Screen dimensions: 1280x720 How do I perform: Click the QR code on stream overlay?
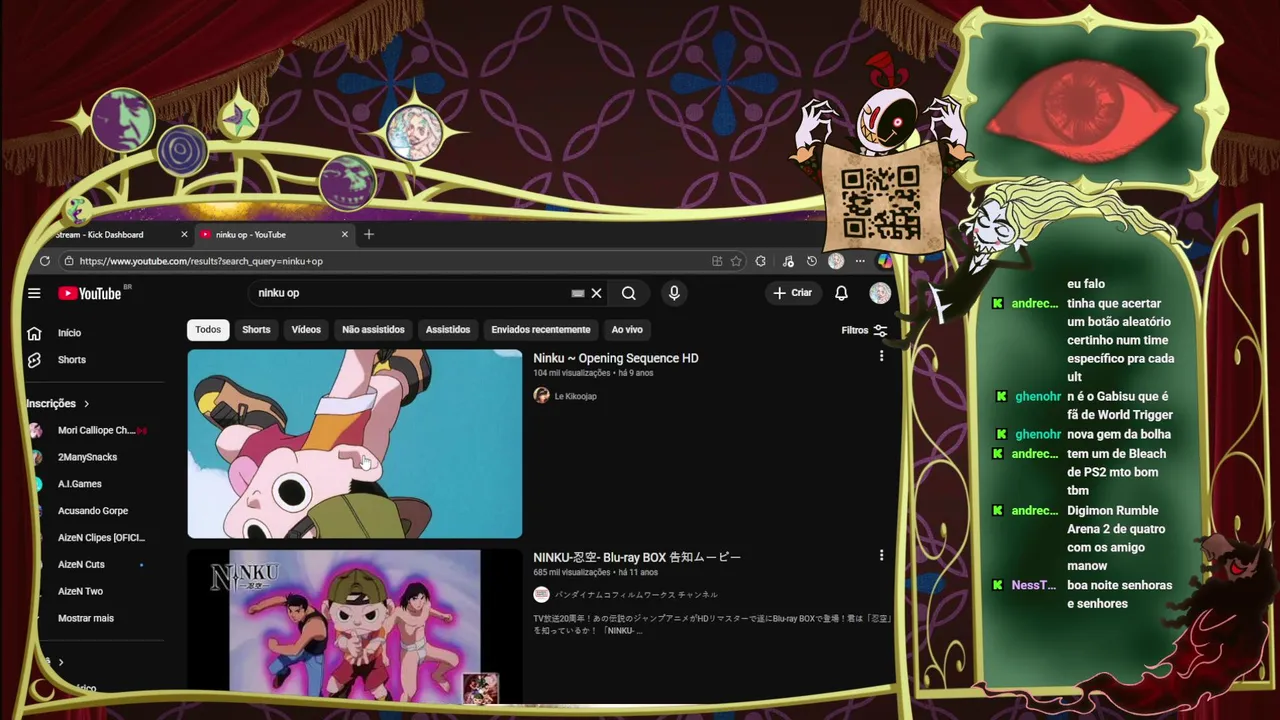880,201
